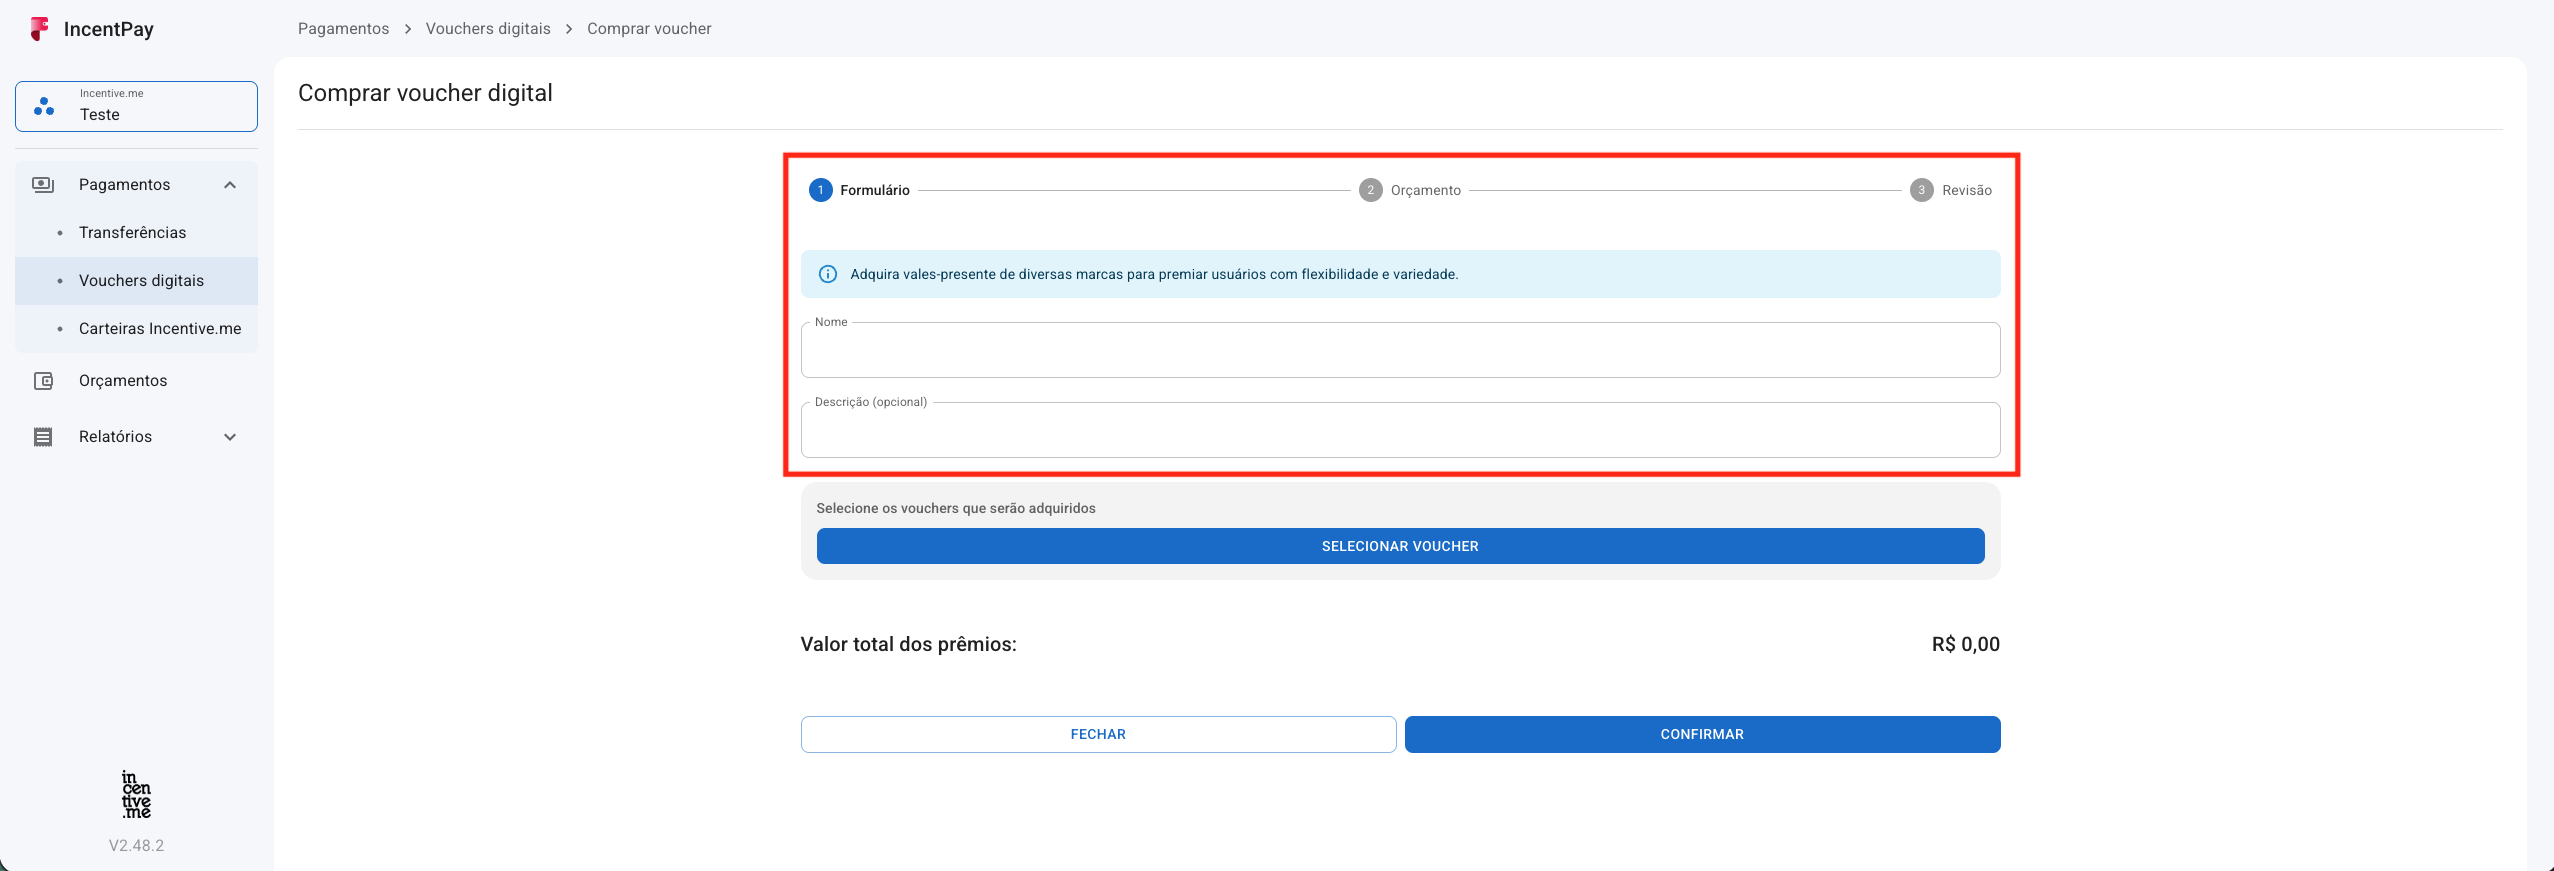2554x871 pixels.
Task: Click the Incentive.me three-dots workspace icon
Action: tap(44, 106)
